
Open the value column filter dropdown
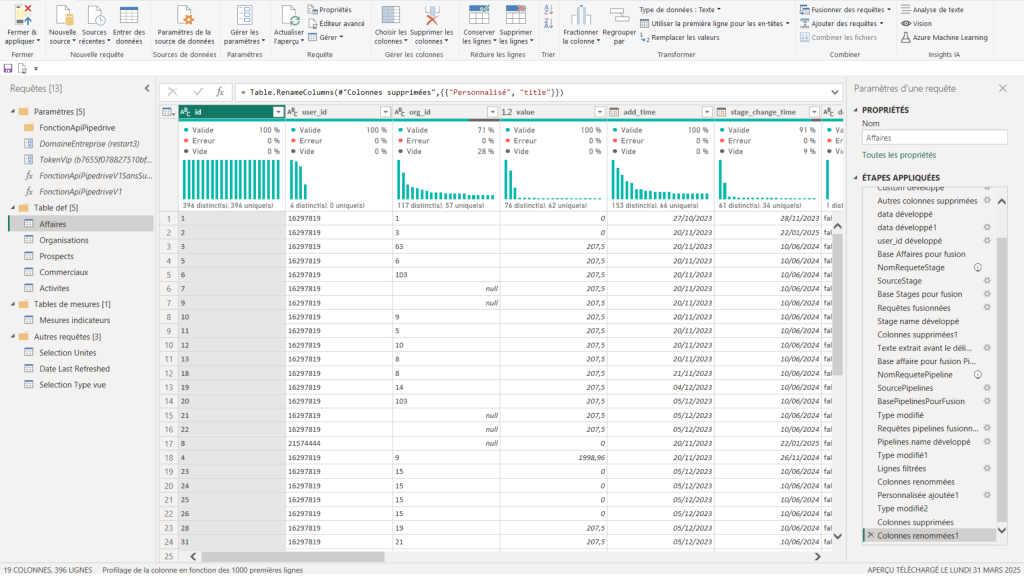point(599,112)
